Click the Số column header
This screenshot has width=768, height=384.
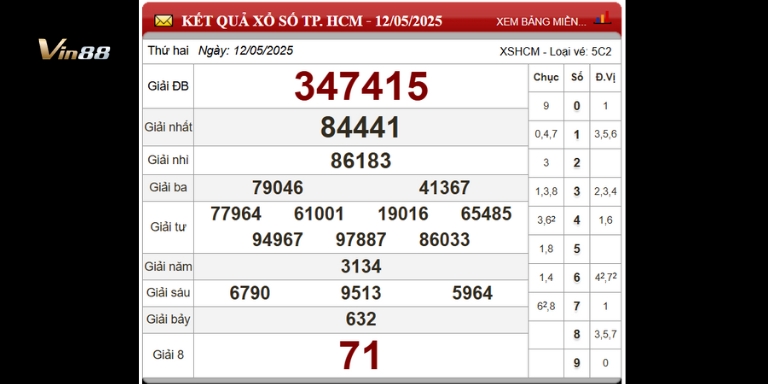tap(577, 77)
